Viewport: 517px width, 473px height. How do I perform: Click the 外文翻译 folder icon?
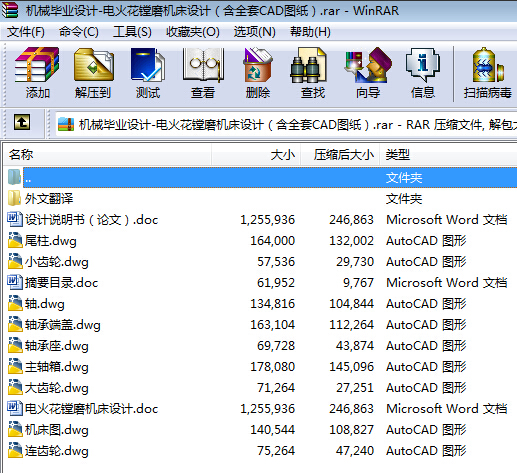tap(14, 198)
